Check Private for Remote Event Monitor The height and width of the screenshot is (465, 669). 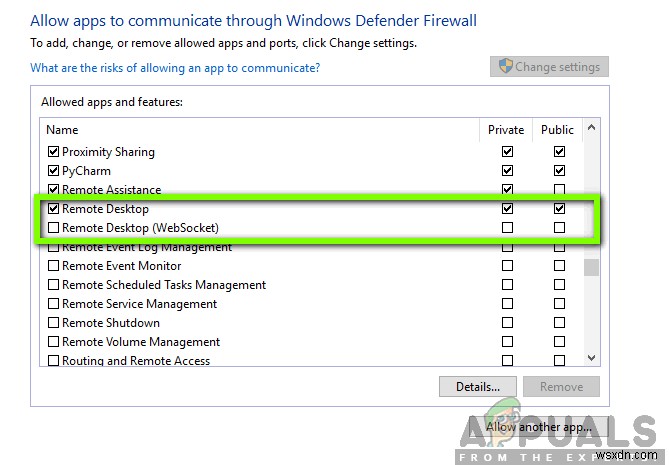tap(508, 266)
